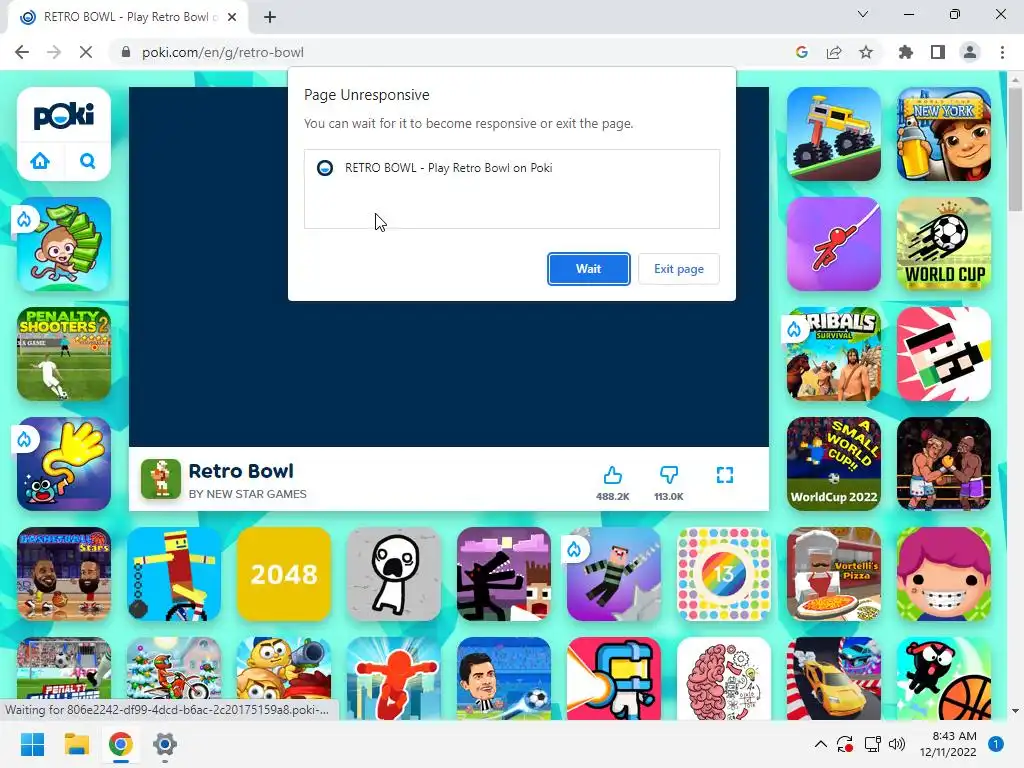Image resolution: width=1024 pixels, height=768 pixels.
Task: Click Chrome icon in taskbar
Action: (x=121, y=744)
